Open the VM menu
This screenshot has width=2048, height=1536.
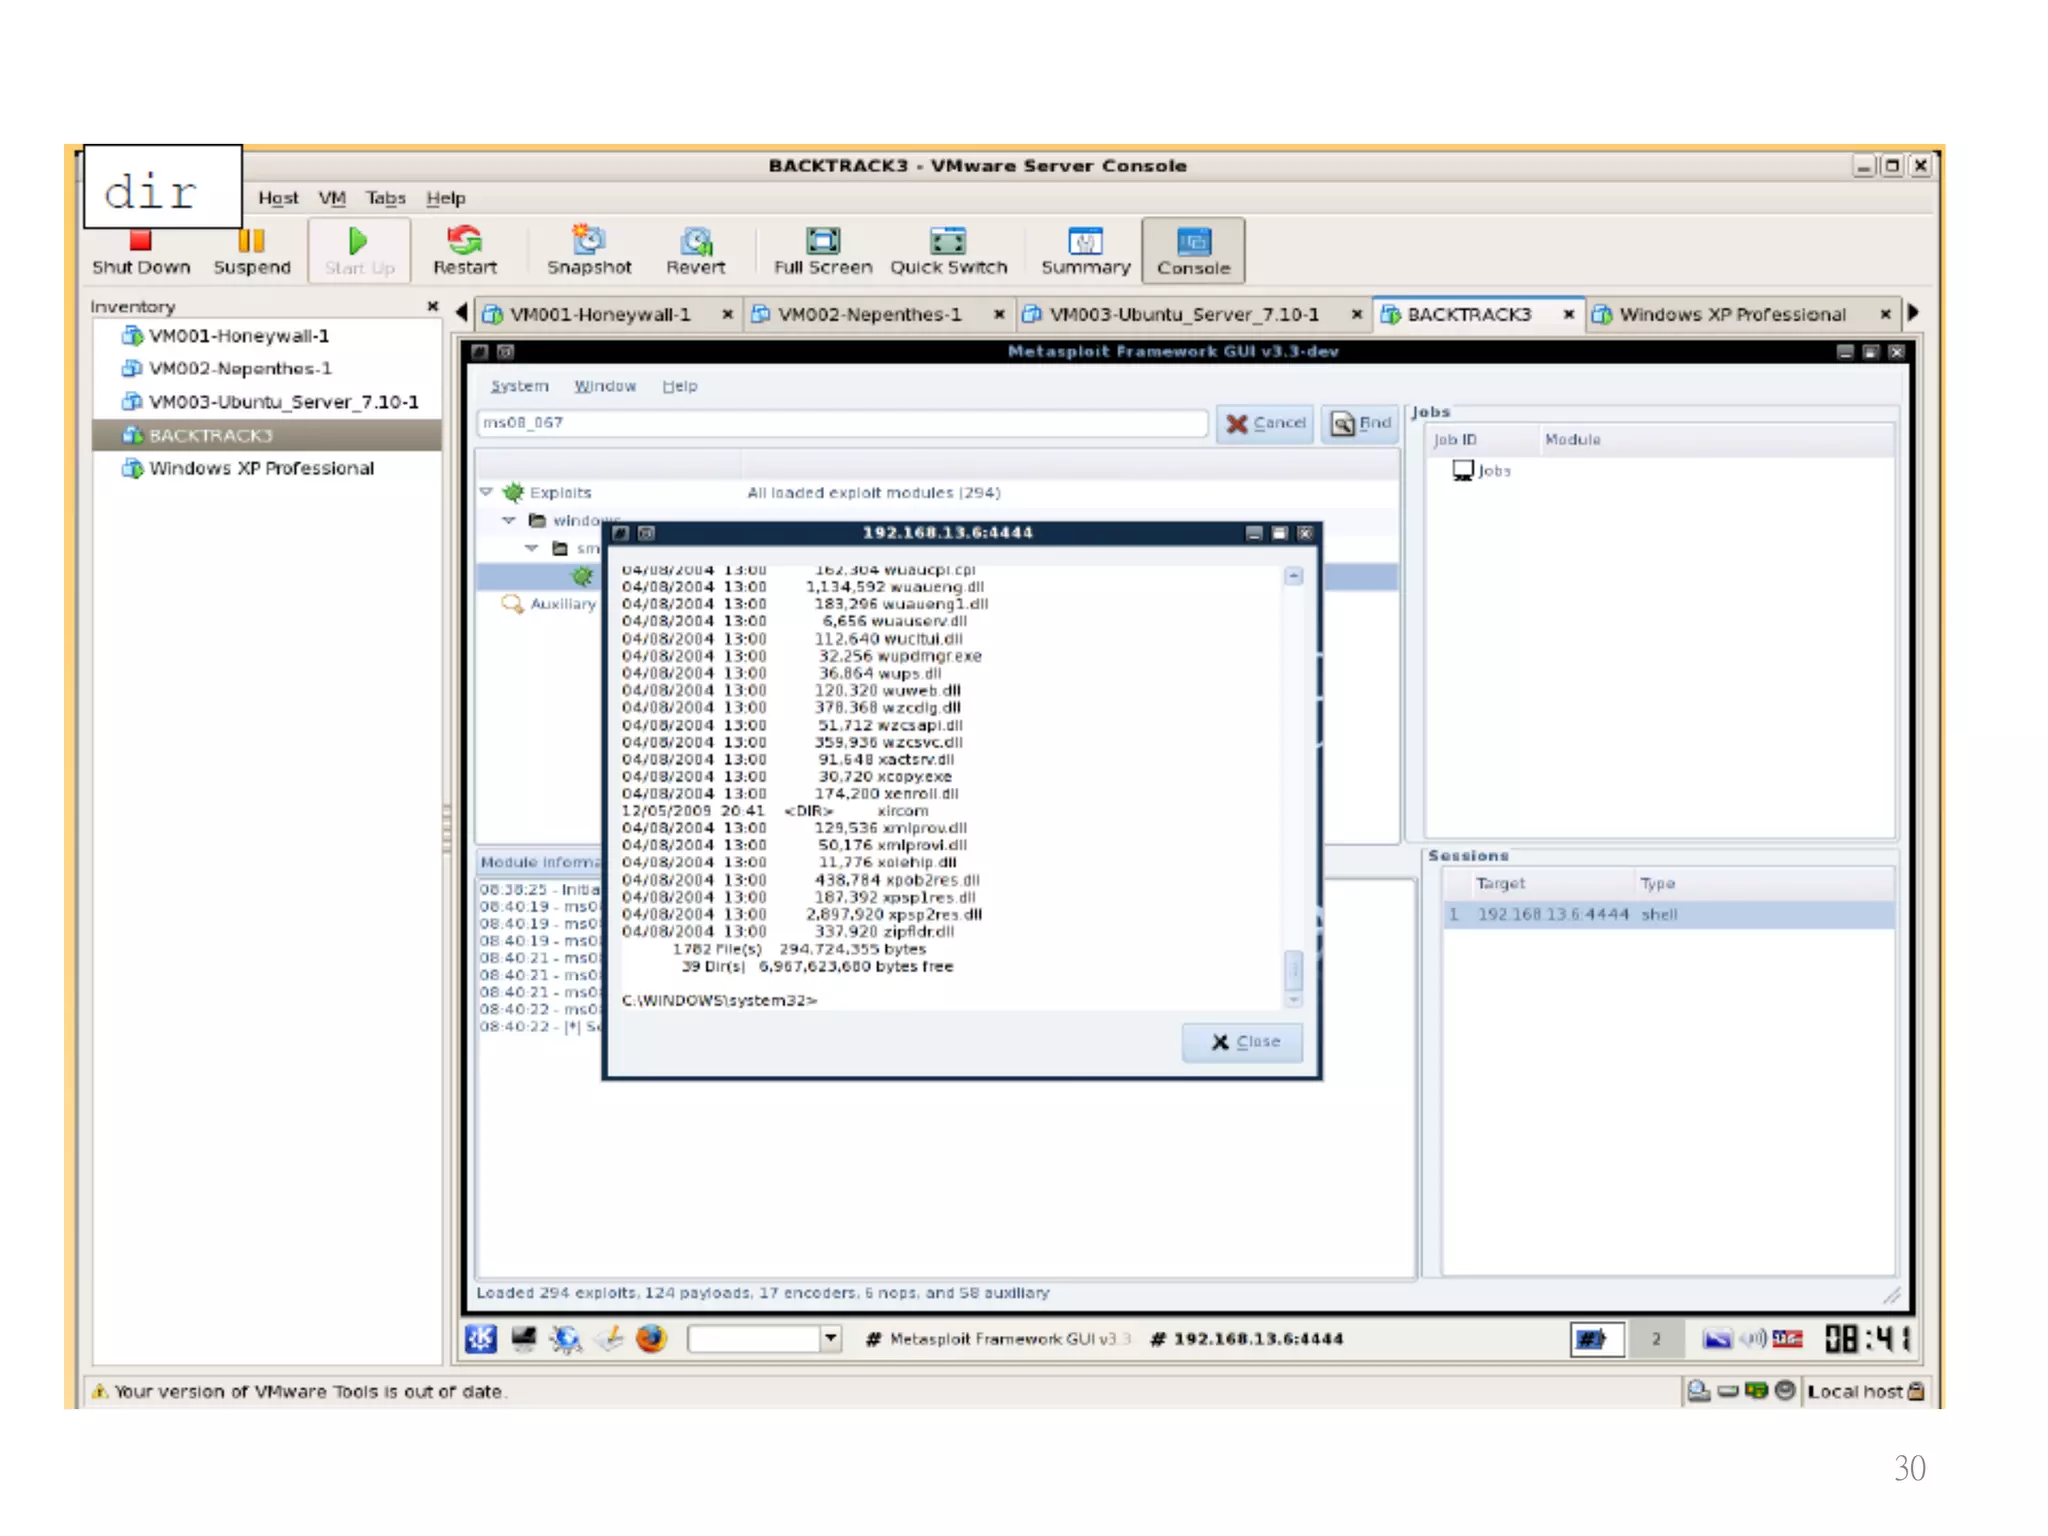[x=332, y=198]
